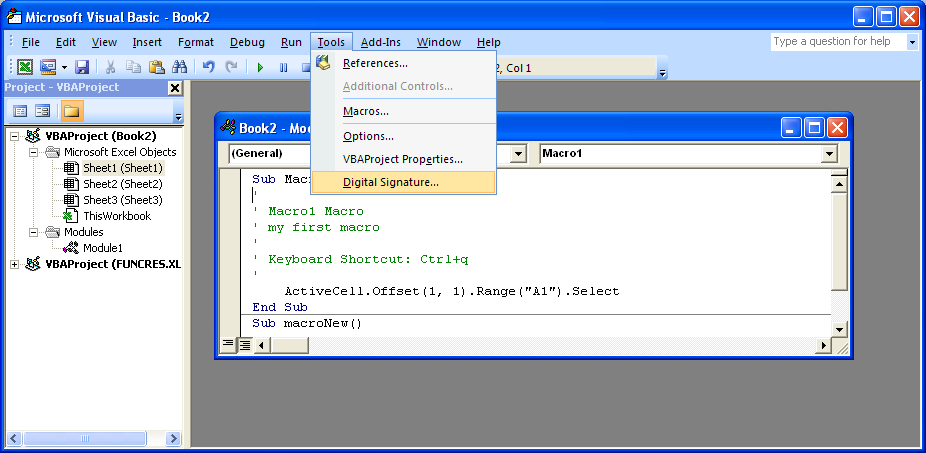Click the Insert UserForm toolbar icon
This screenshot has height=453, width=926.
coord(47,67)
